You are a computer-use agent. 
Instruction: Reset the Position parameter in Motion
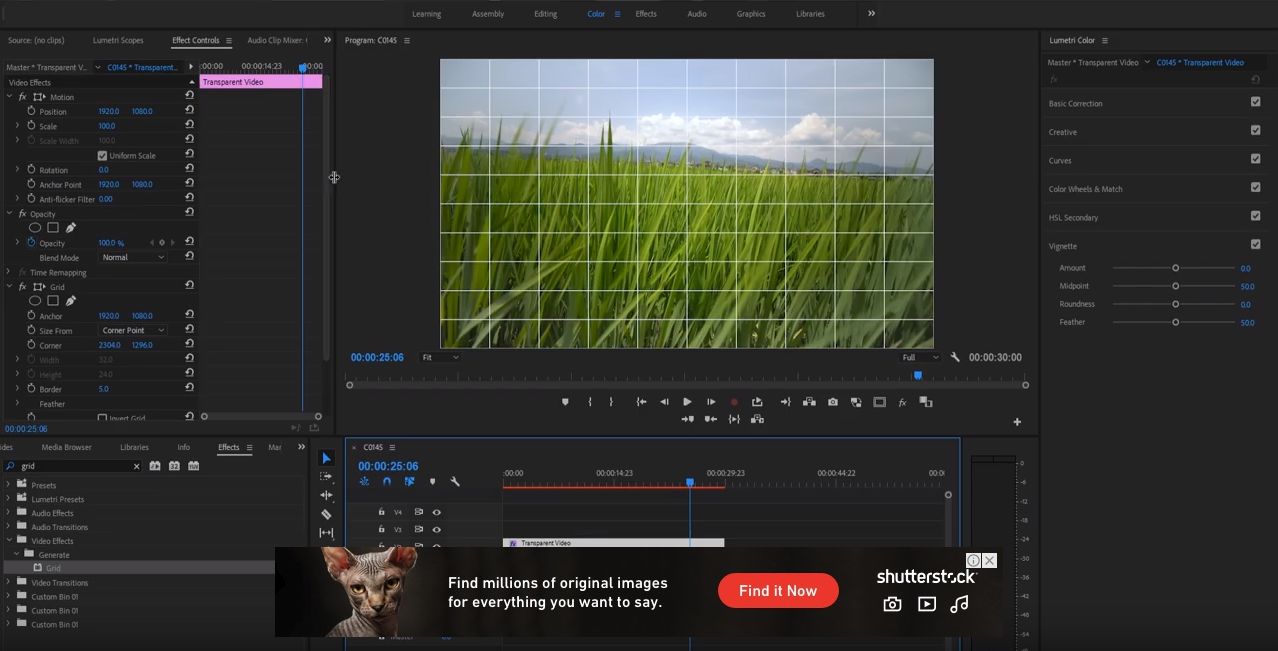[189, 111]
